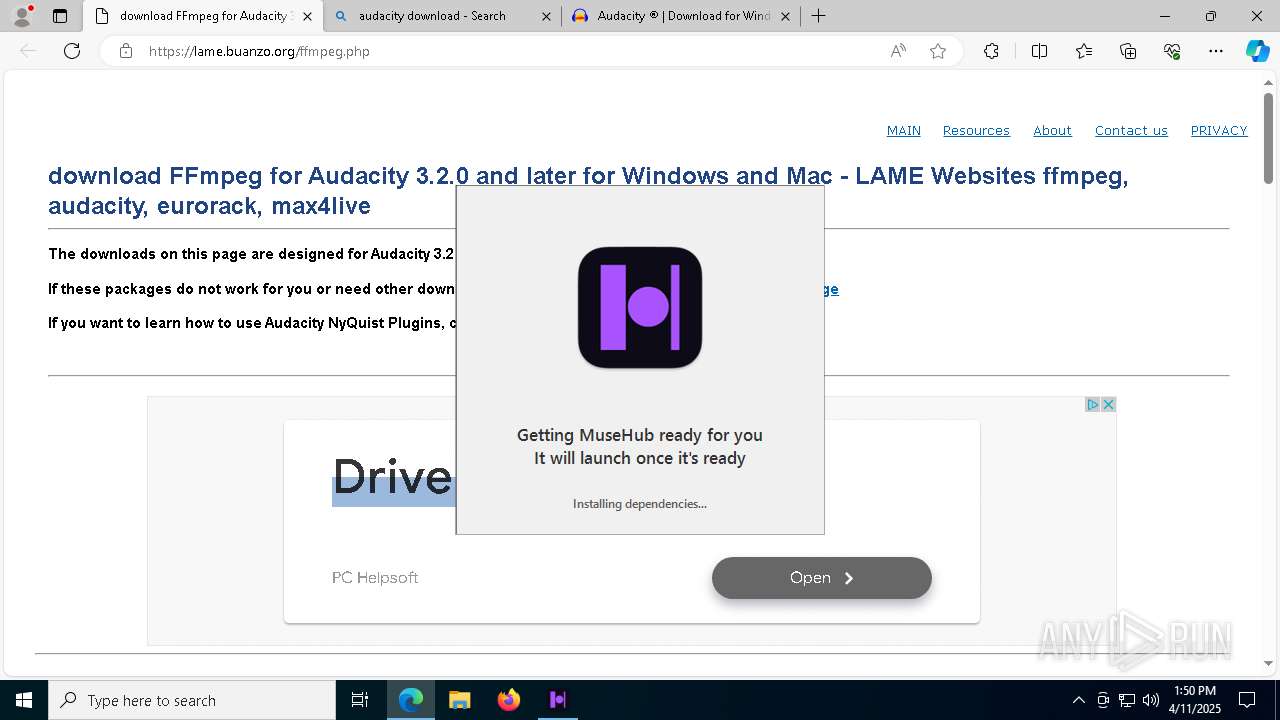
Task: Open the Windows Start menu
Action: click(24, 700)
